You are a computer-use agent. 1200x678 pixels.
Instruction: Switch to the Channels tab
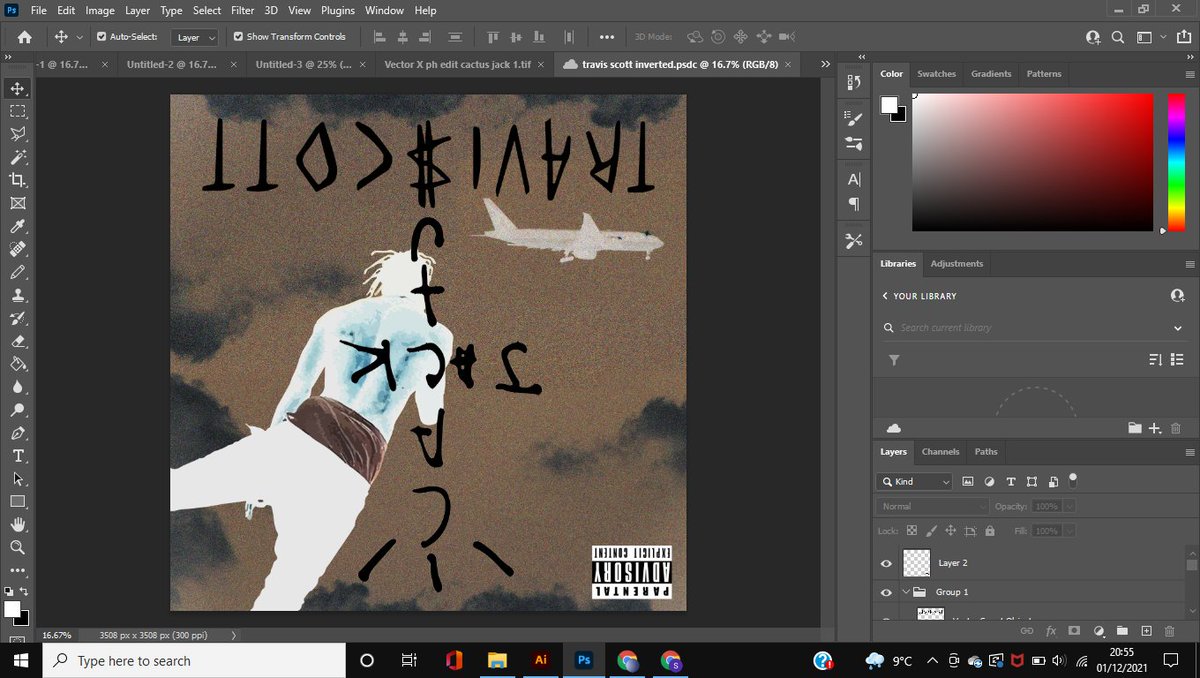coord(940,452)
